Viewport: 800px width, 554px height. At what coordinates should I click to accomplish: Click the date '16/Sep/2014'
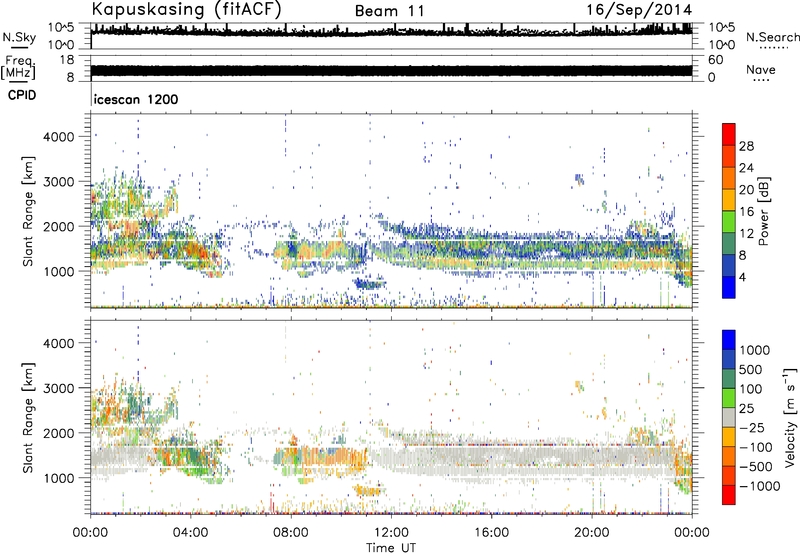coord(639,10)
